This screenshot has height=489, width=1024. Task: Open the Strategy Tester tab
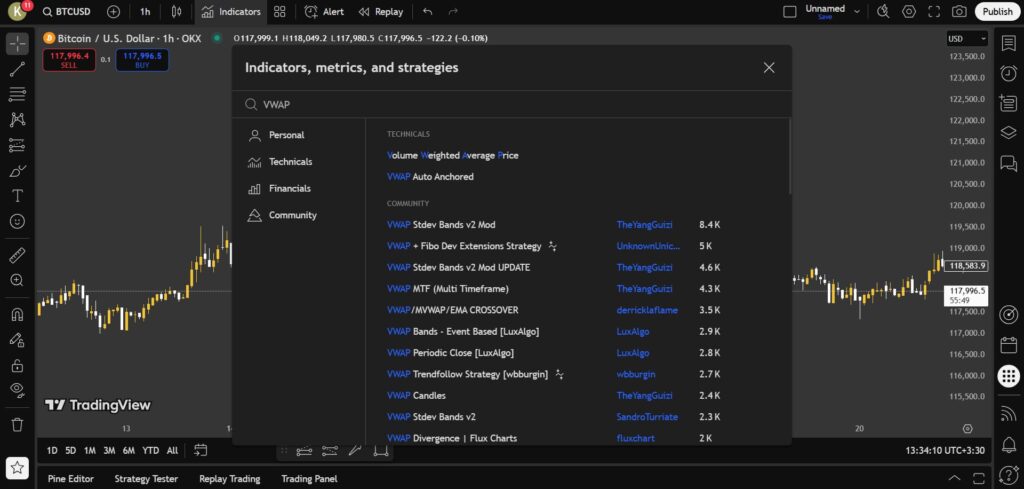click(x=146, y=479)
